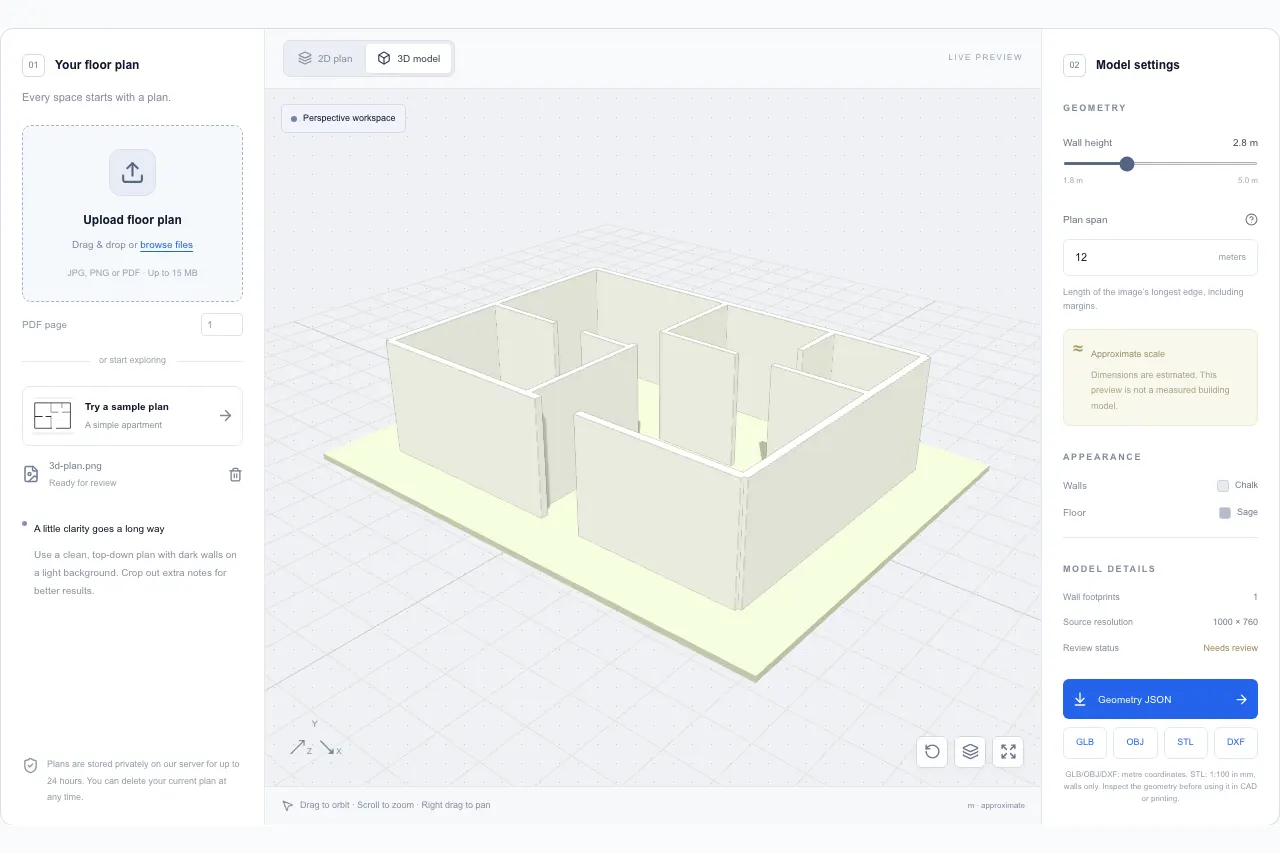Viewport: 1280px width, 853px height.
Task: Reset the 3D camera view
Action: click(x=932, y=752)
